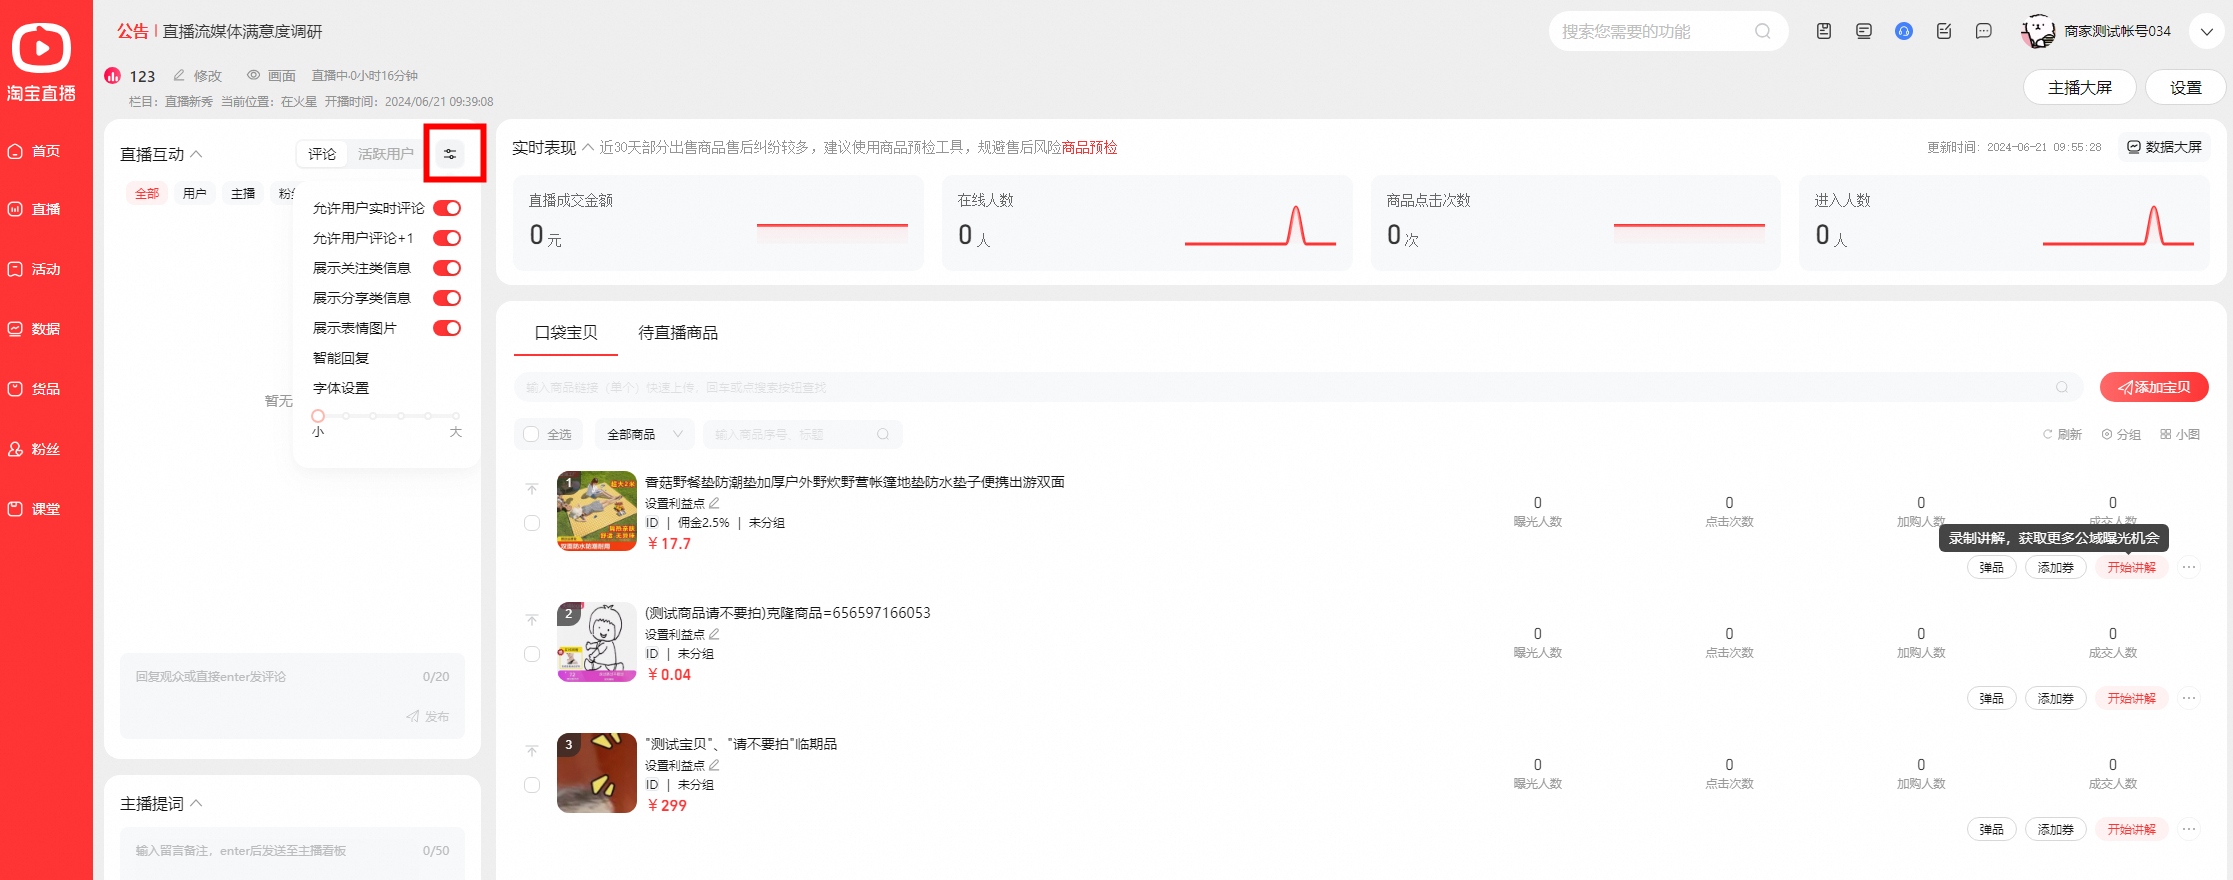Select the 口袋宝贝 tab
The image size is (2233, 880).
pos(566,333)
